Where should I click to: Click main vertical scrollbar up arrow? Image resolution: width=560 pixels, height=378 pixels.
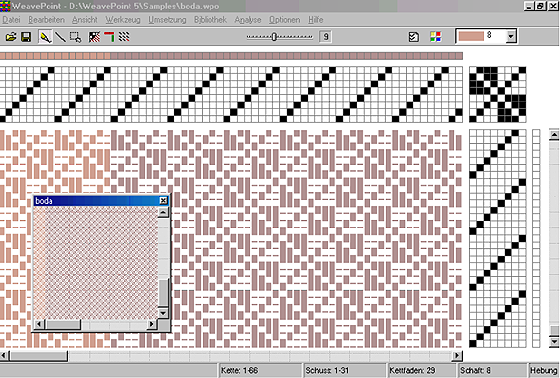pyautogui.click(x=554, y=135)
